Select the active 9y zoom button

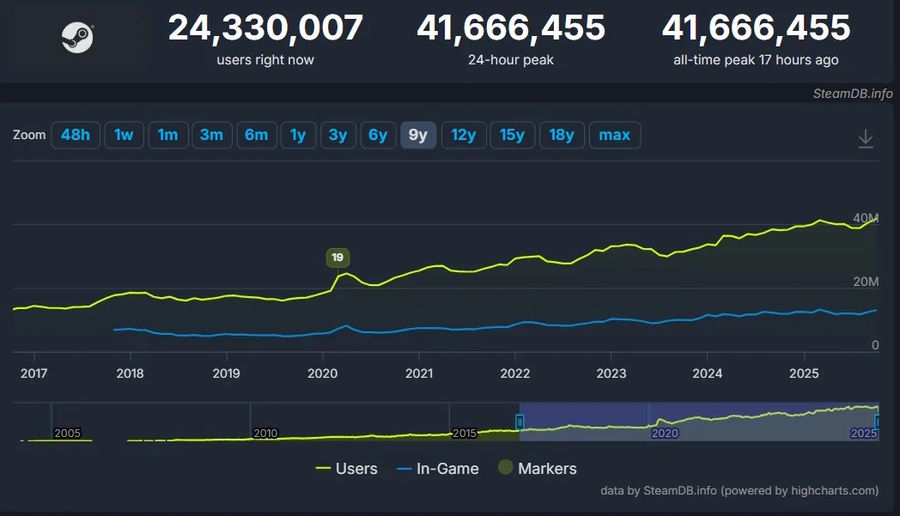click(418, 135)
